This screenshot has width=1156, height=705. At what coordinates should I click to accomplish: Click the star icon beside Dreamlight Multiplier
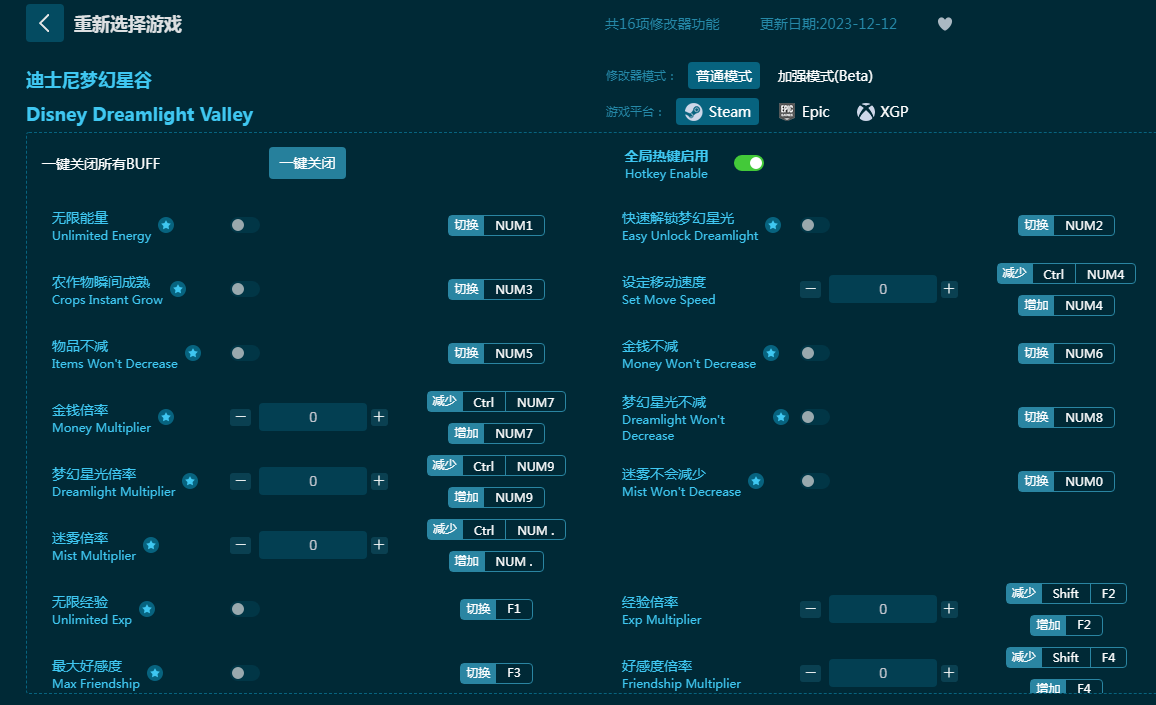(190, 482)
